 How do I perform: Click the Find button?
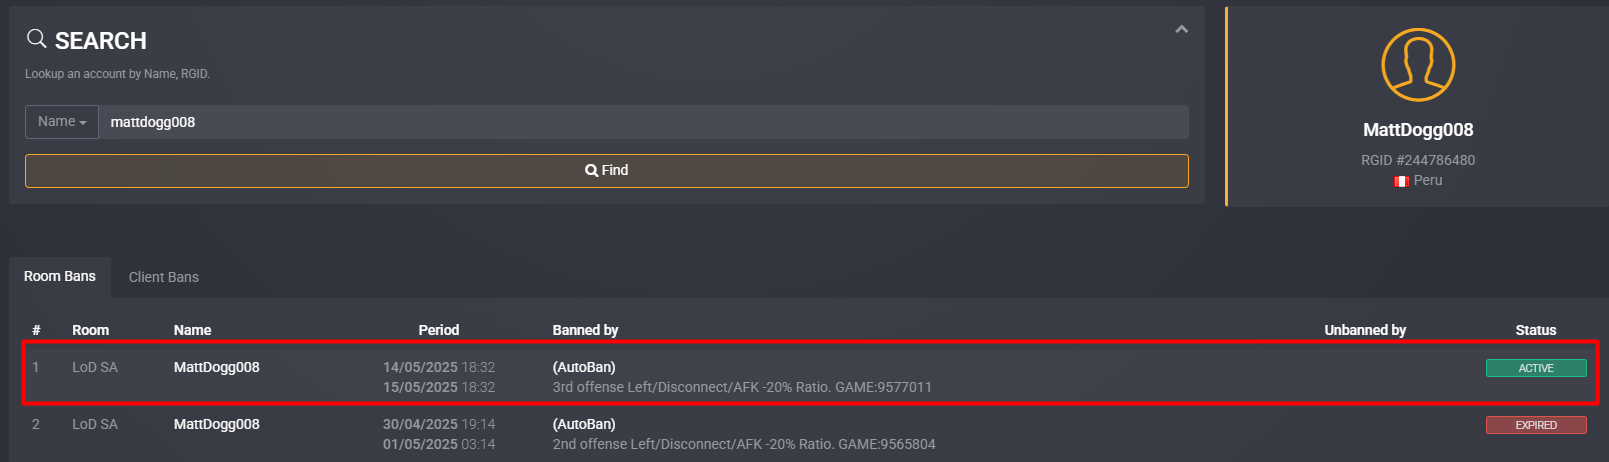tap(607, 171)
